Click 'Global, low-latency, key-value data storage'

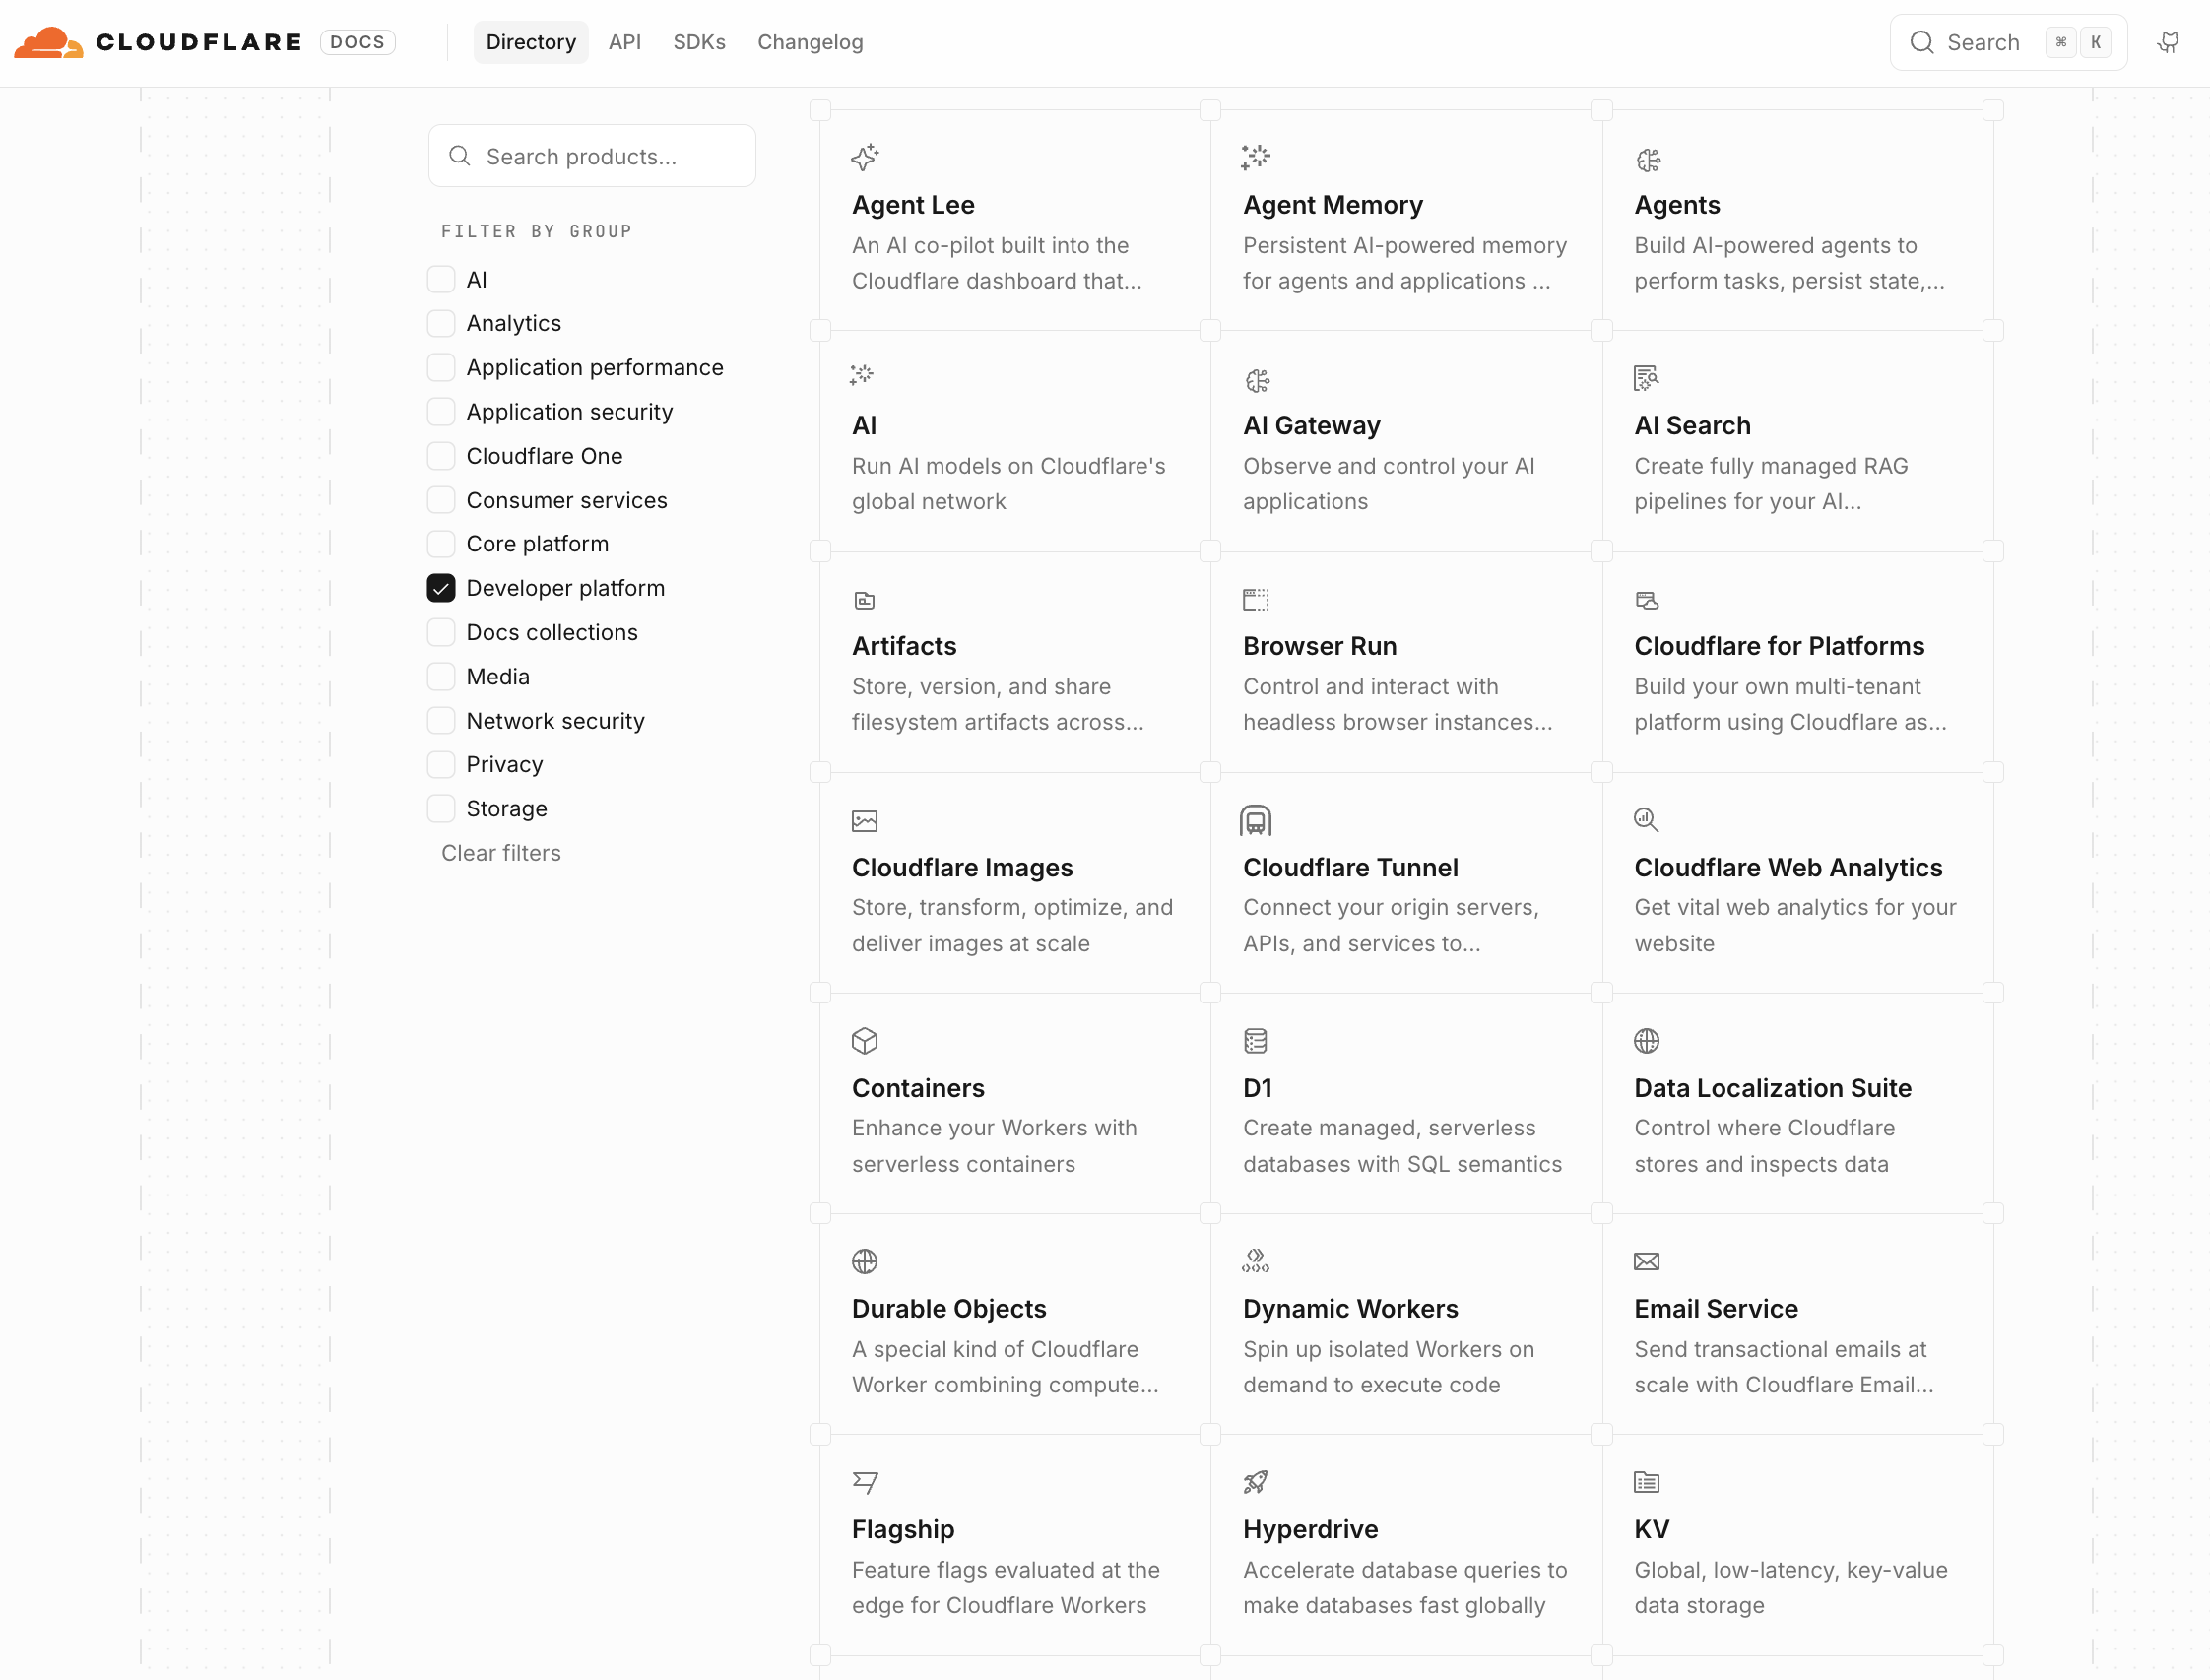pos(1791,1587)
